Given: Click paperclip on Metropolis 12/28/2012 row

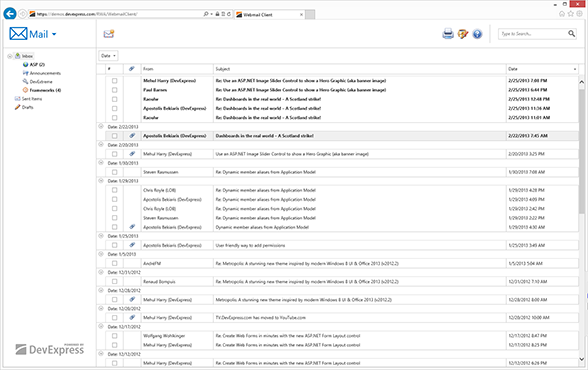Looking at the screenshot, I should [x=132, y=299].
